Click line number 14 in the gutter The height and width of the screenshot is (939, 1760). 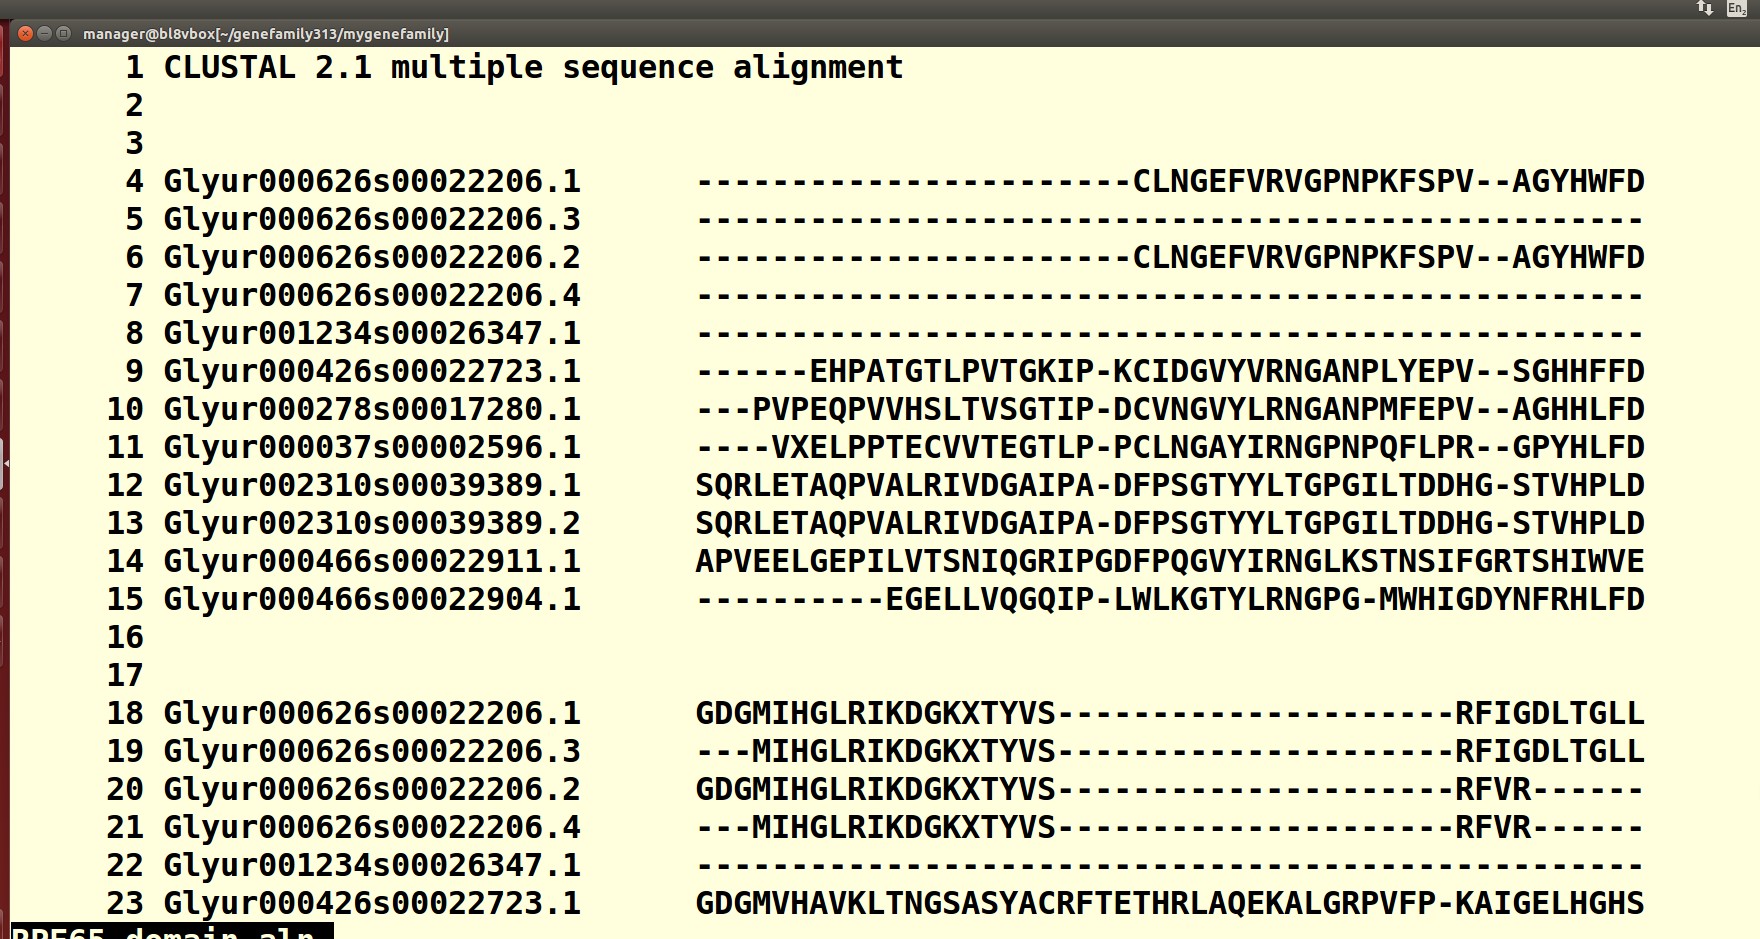125,562
